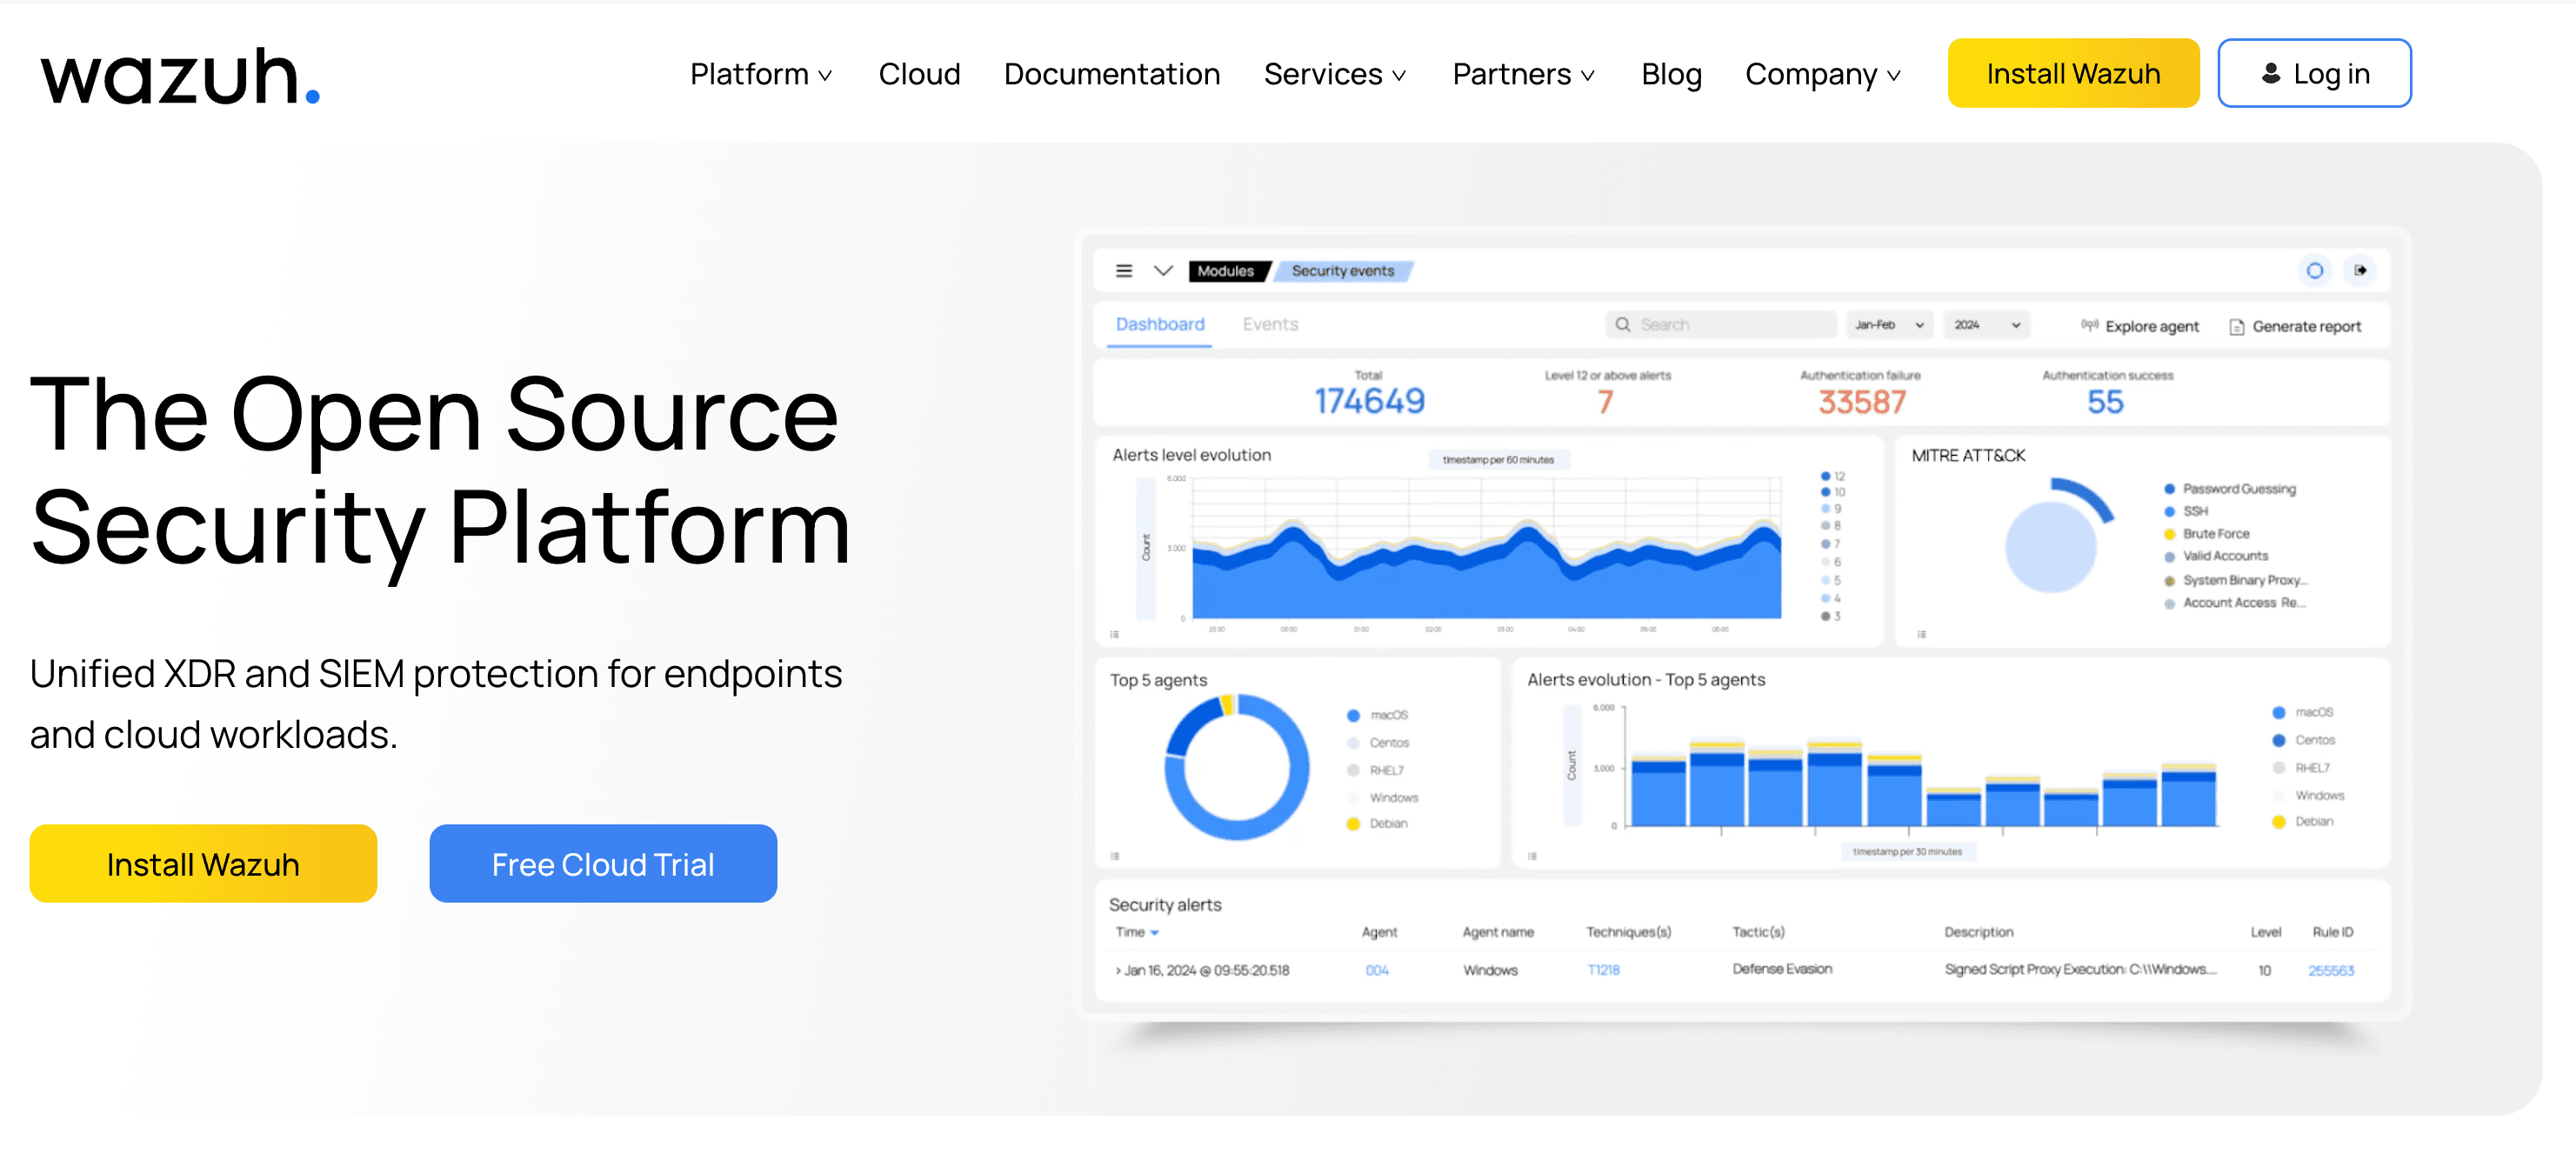Click the logout icon in the dashboard header

click(2360, 271)
